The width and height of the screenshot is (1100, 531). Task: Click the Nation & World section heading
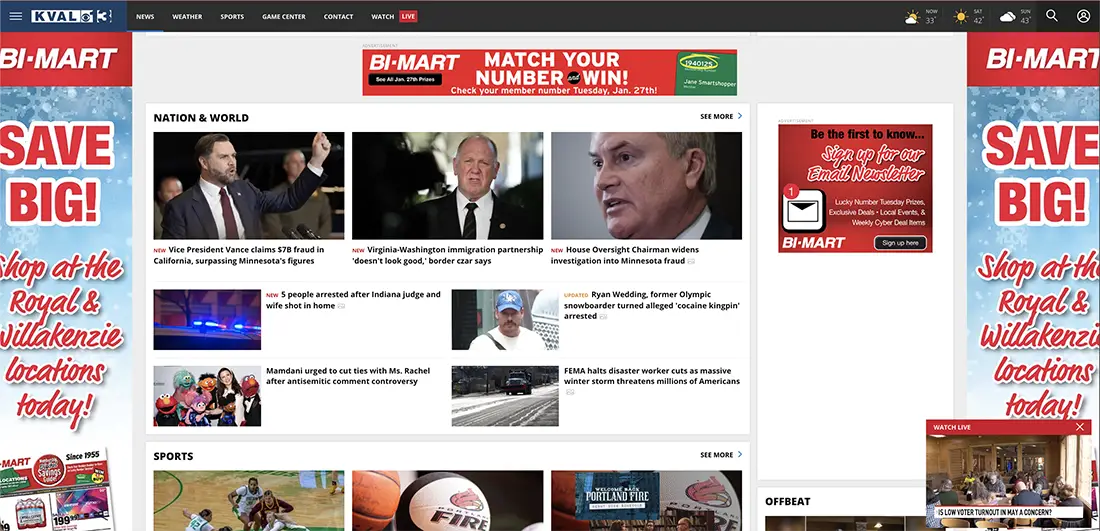coord(201,118)
